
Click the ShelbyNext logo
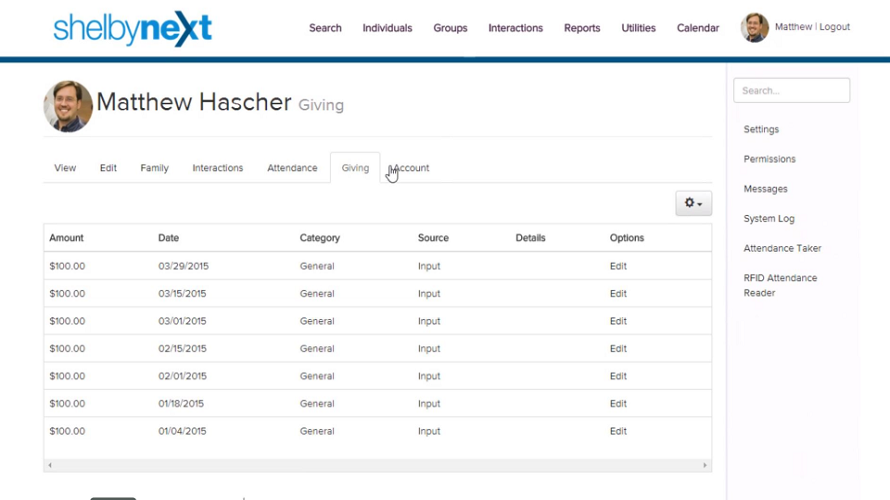coord(132,28)
